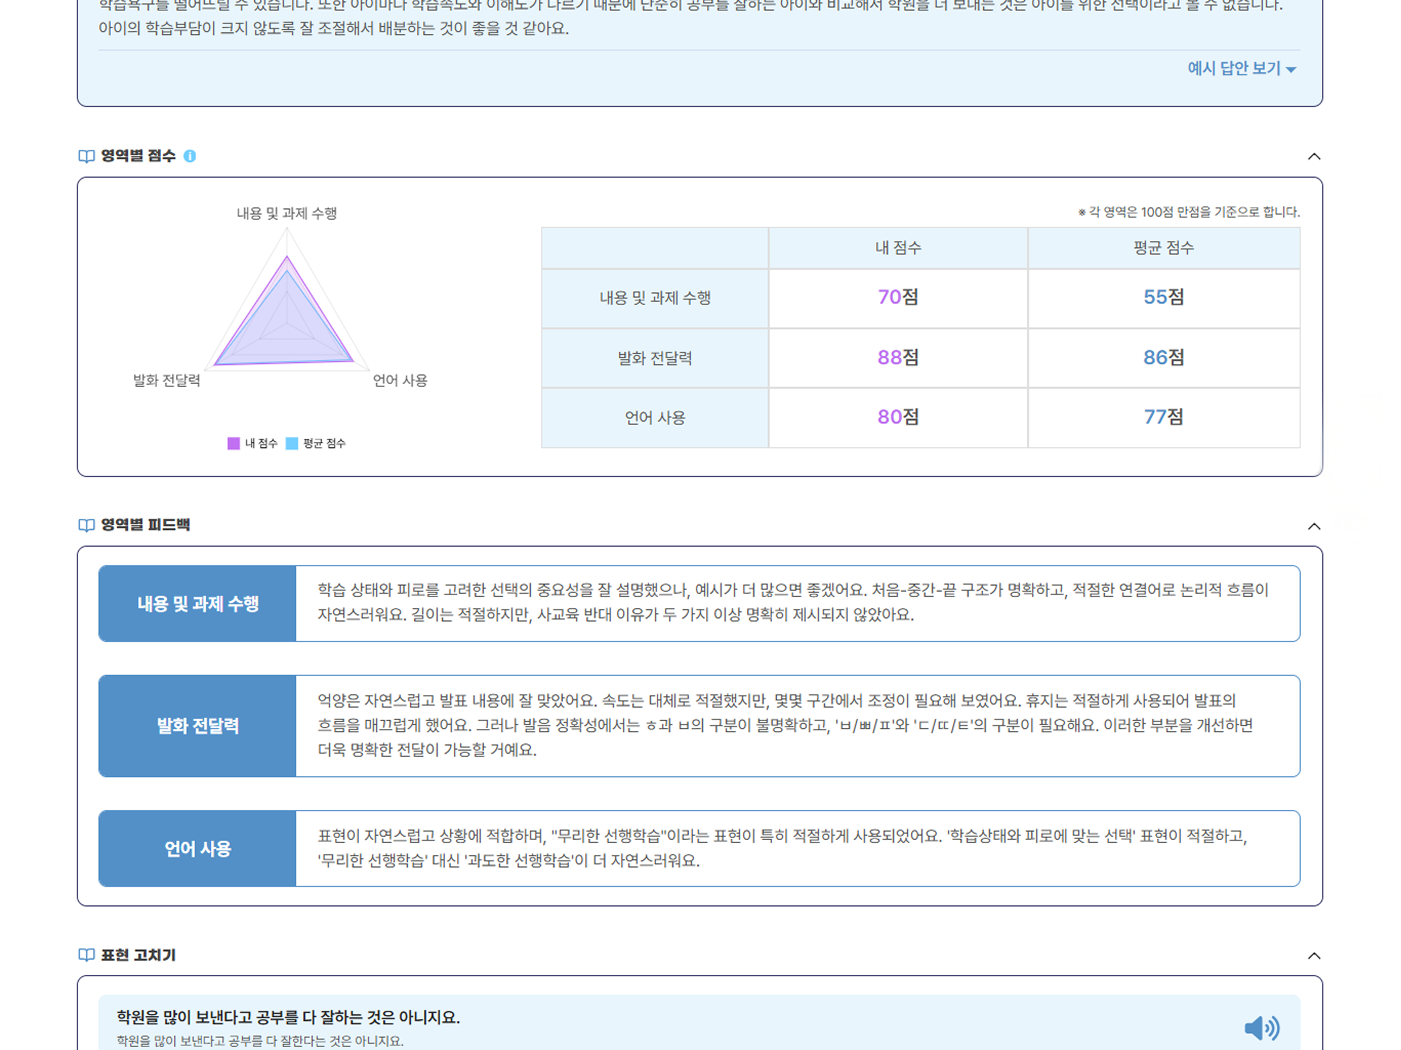Select the 발화 전달력 feedback label
This screenshot has width=1401, height=1050.
click(x=198, y=726)
